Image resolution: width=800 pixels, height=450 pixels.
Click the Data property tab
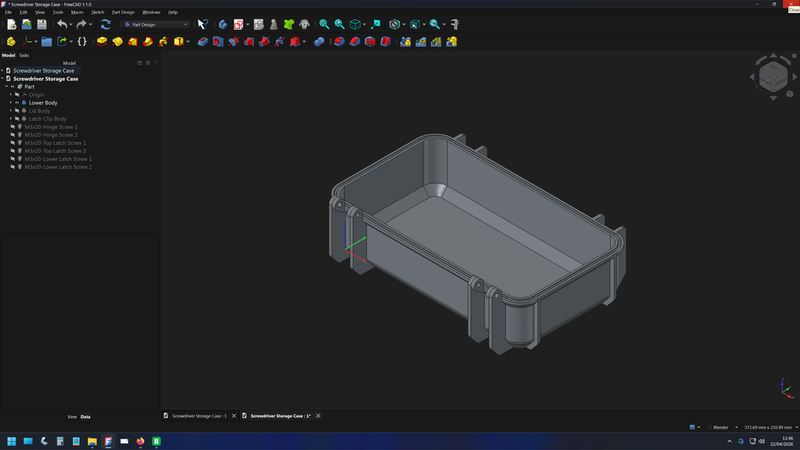85,416
